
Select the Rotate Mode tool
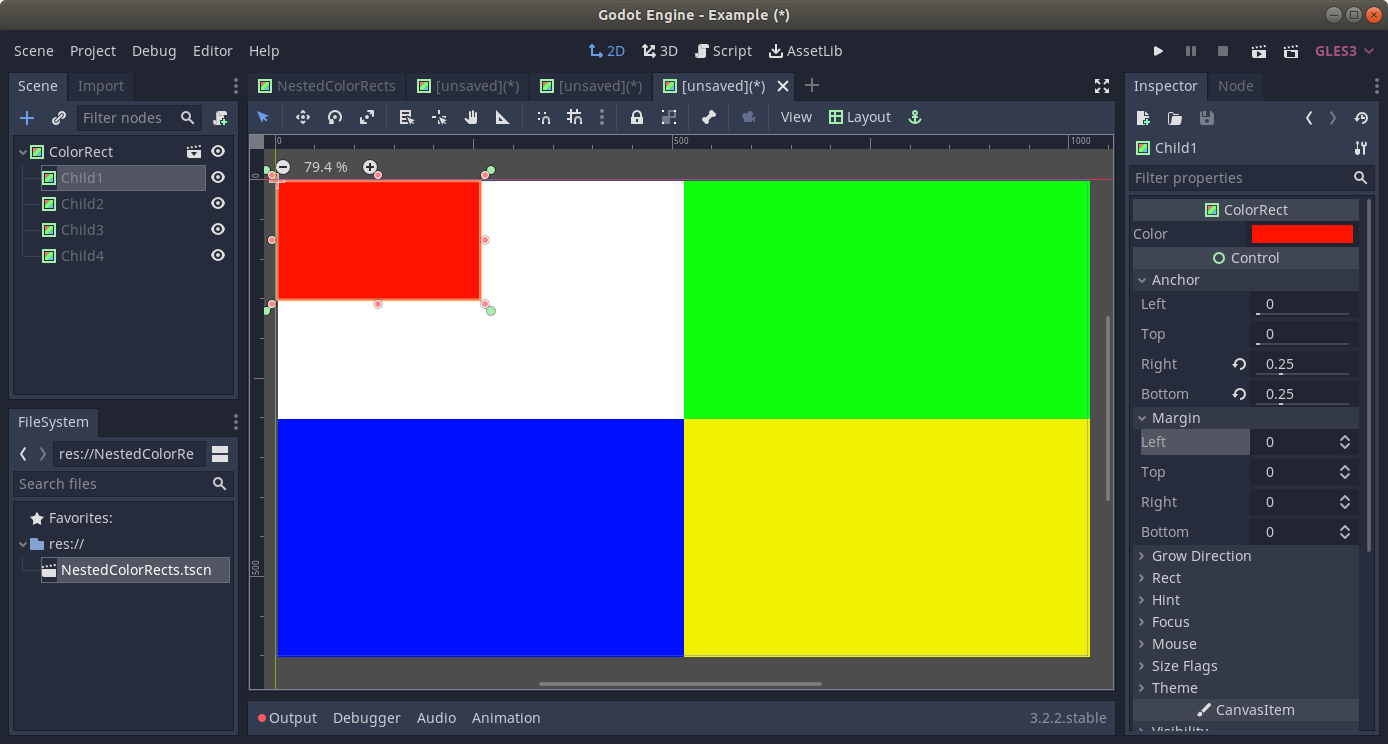click(335, 117)
